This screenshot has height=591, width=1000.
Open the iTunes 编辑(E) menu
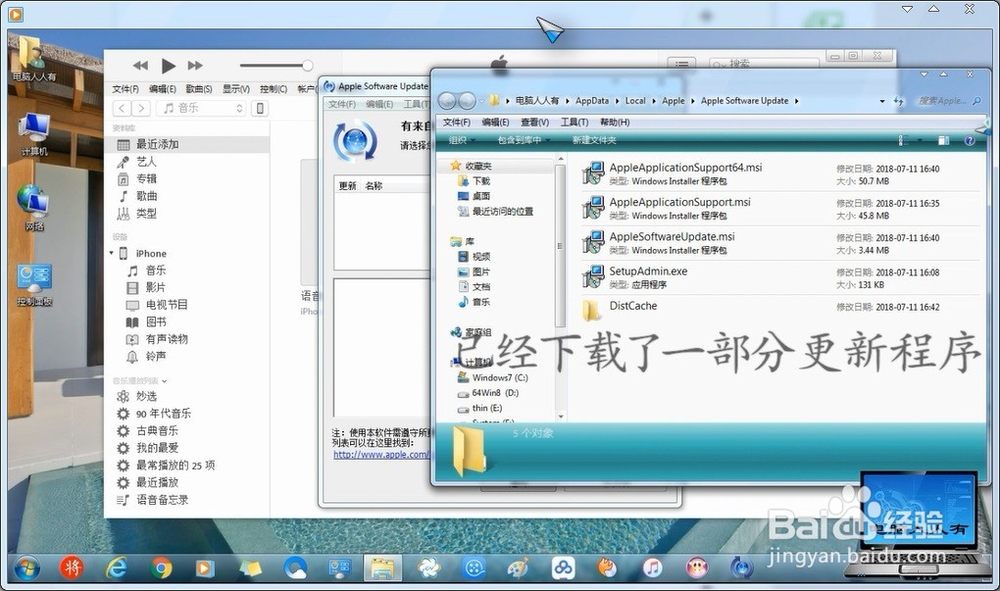(x=163, y=89)
